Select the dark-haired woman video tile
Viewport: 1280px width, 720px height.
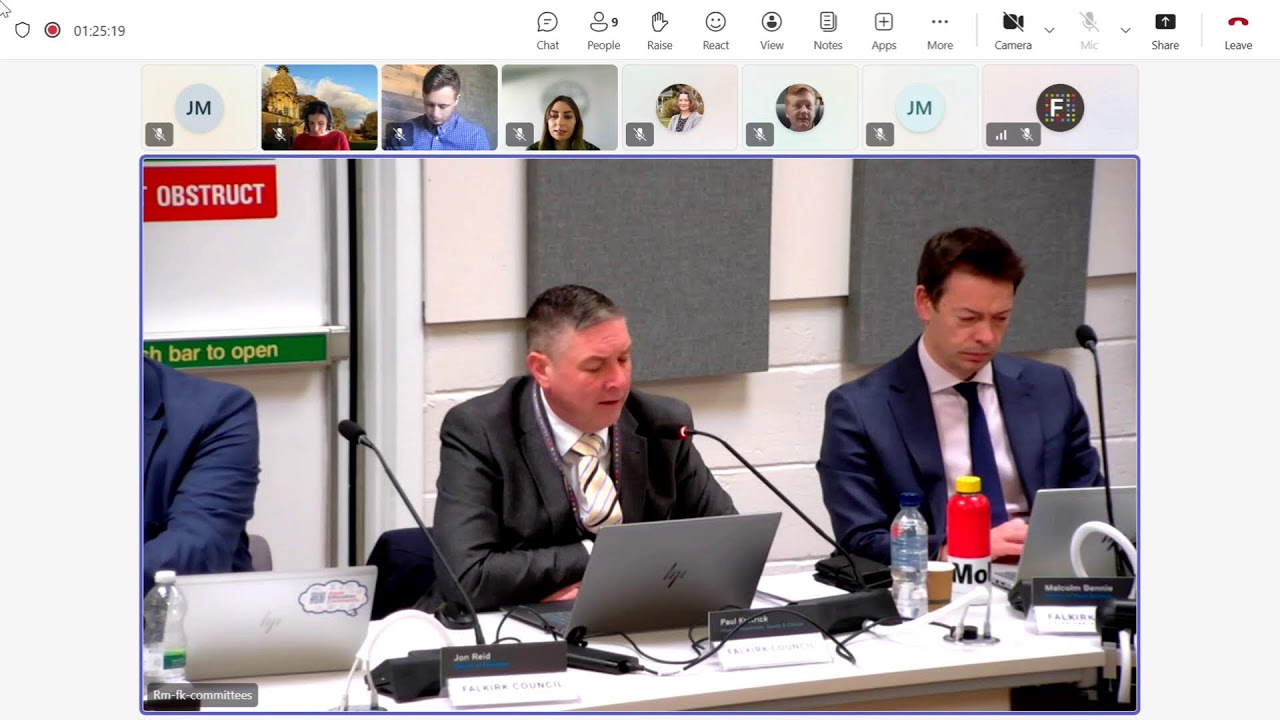(559, 108)
